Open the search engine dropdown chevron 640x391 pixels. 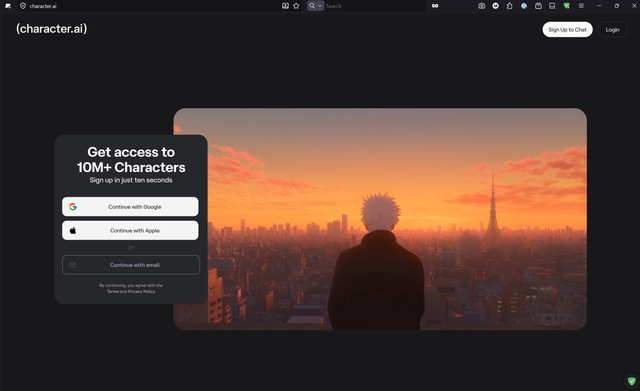click(x=320, y=6)
